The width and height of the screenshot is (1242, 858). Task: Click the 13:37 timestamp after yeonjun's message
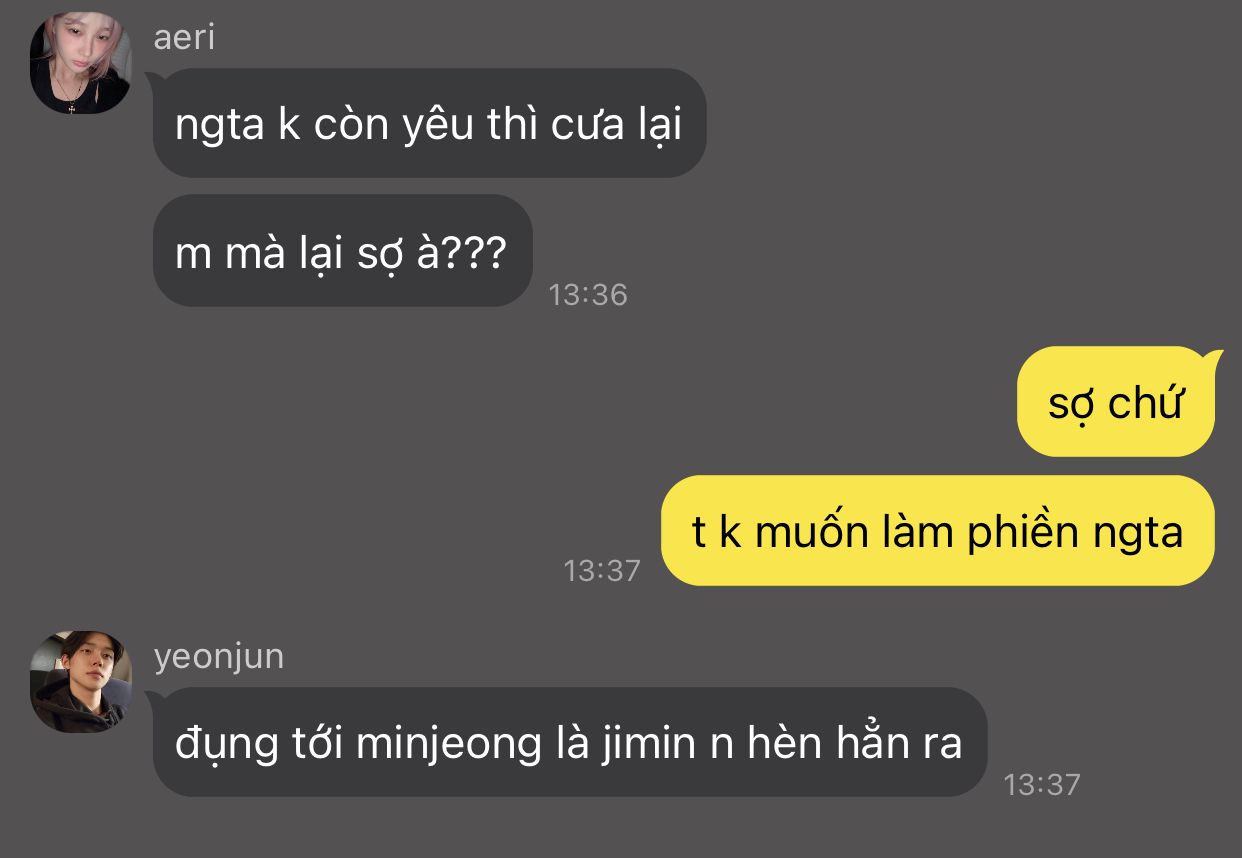pyautogui.click(x=1042, y=784)
